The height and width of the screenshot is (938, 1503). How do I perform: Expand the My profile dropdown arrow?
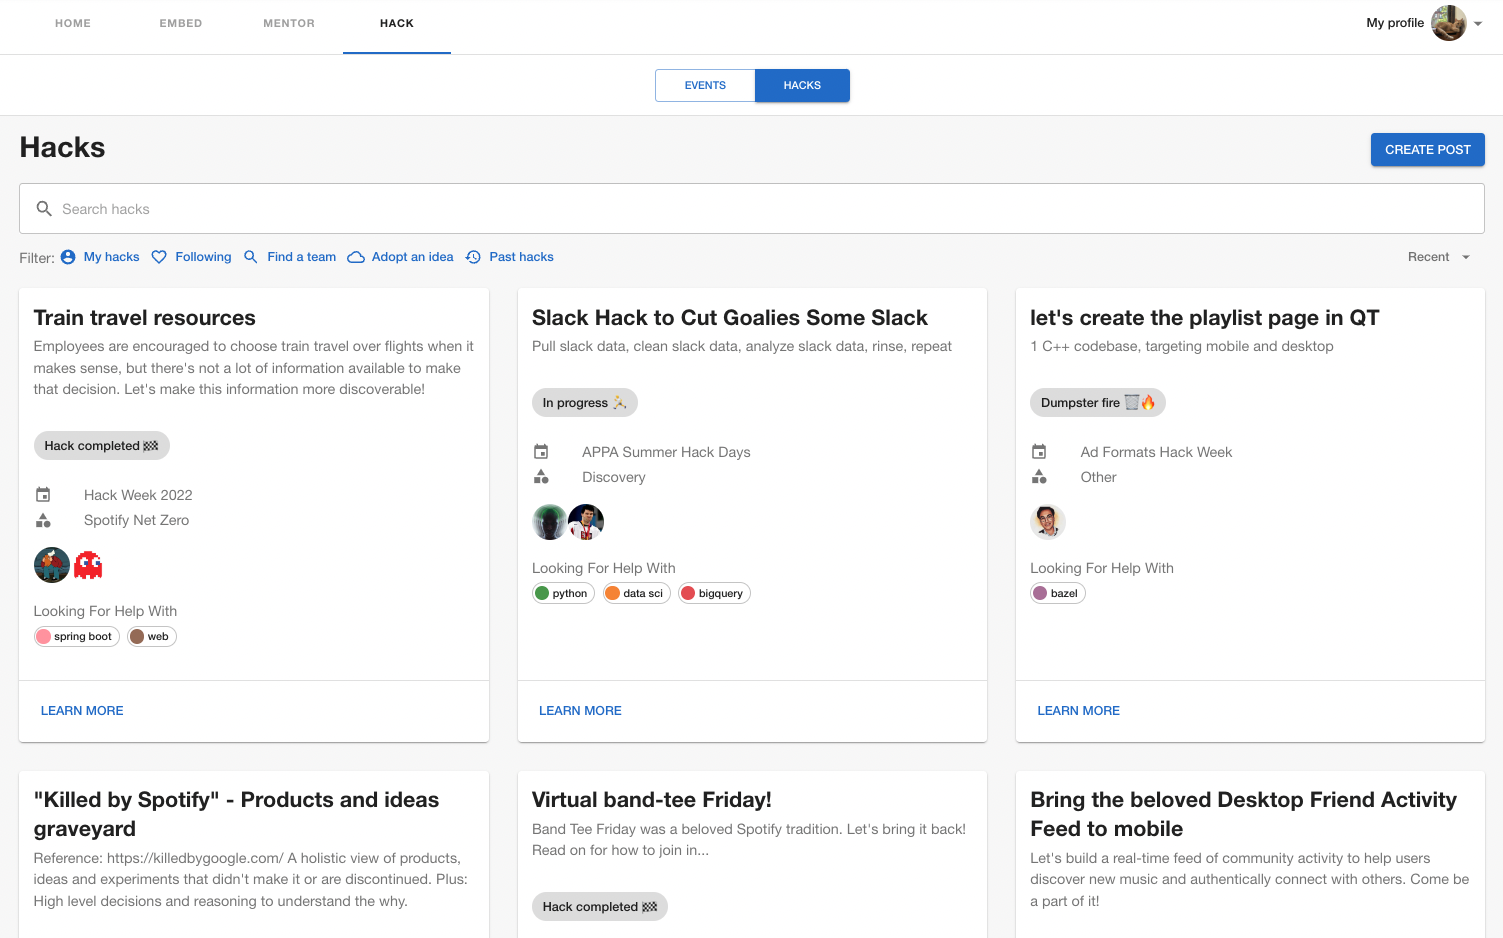(1478, 24)
